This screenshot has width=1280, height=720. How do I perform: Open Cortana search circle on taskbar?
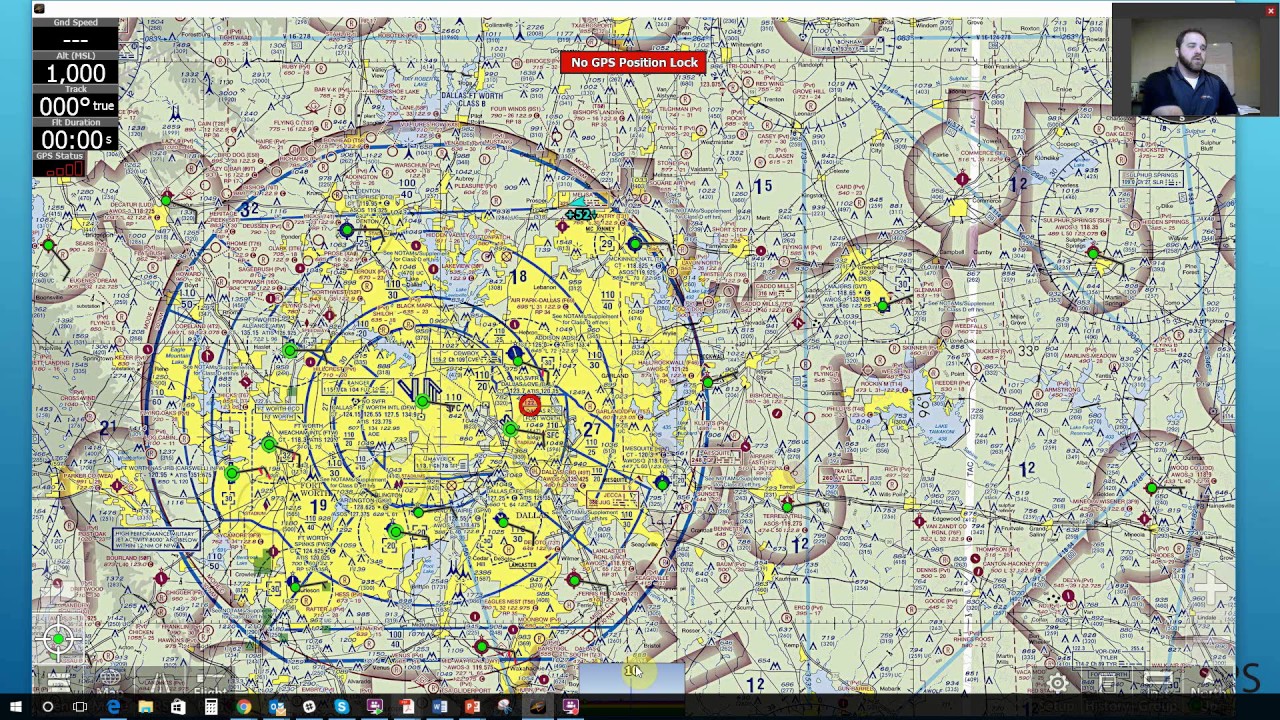47,708
